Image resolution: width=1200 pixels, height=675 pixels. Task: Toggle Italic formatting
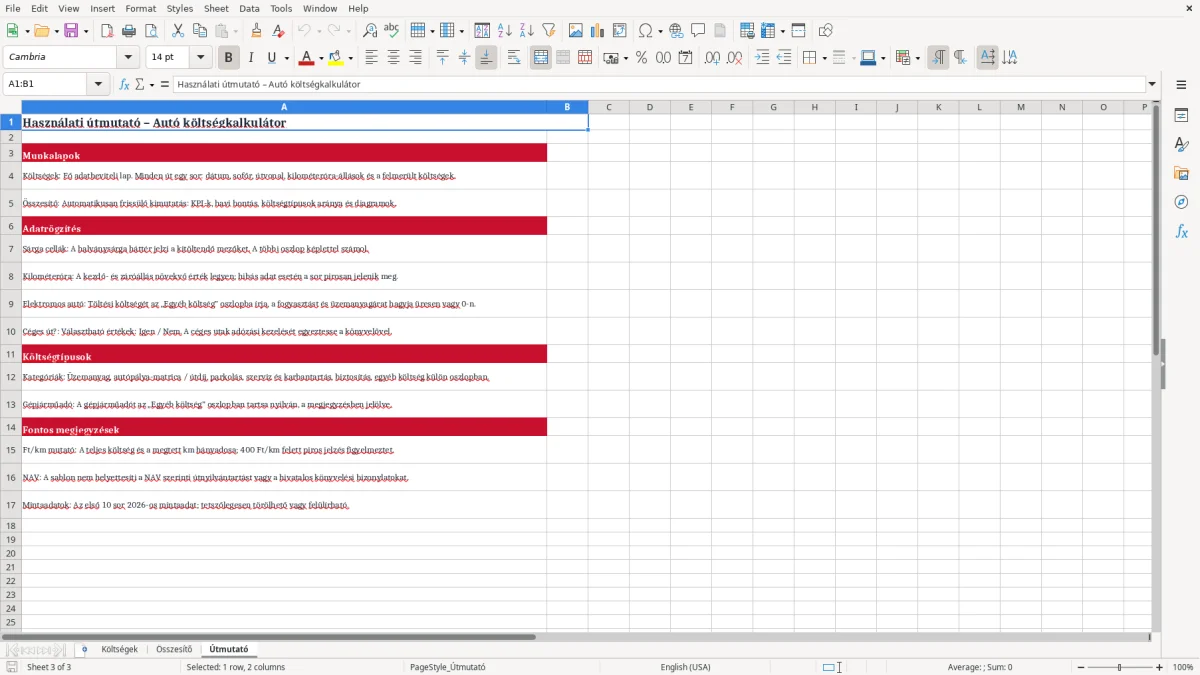click(250, 58)
